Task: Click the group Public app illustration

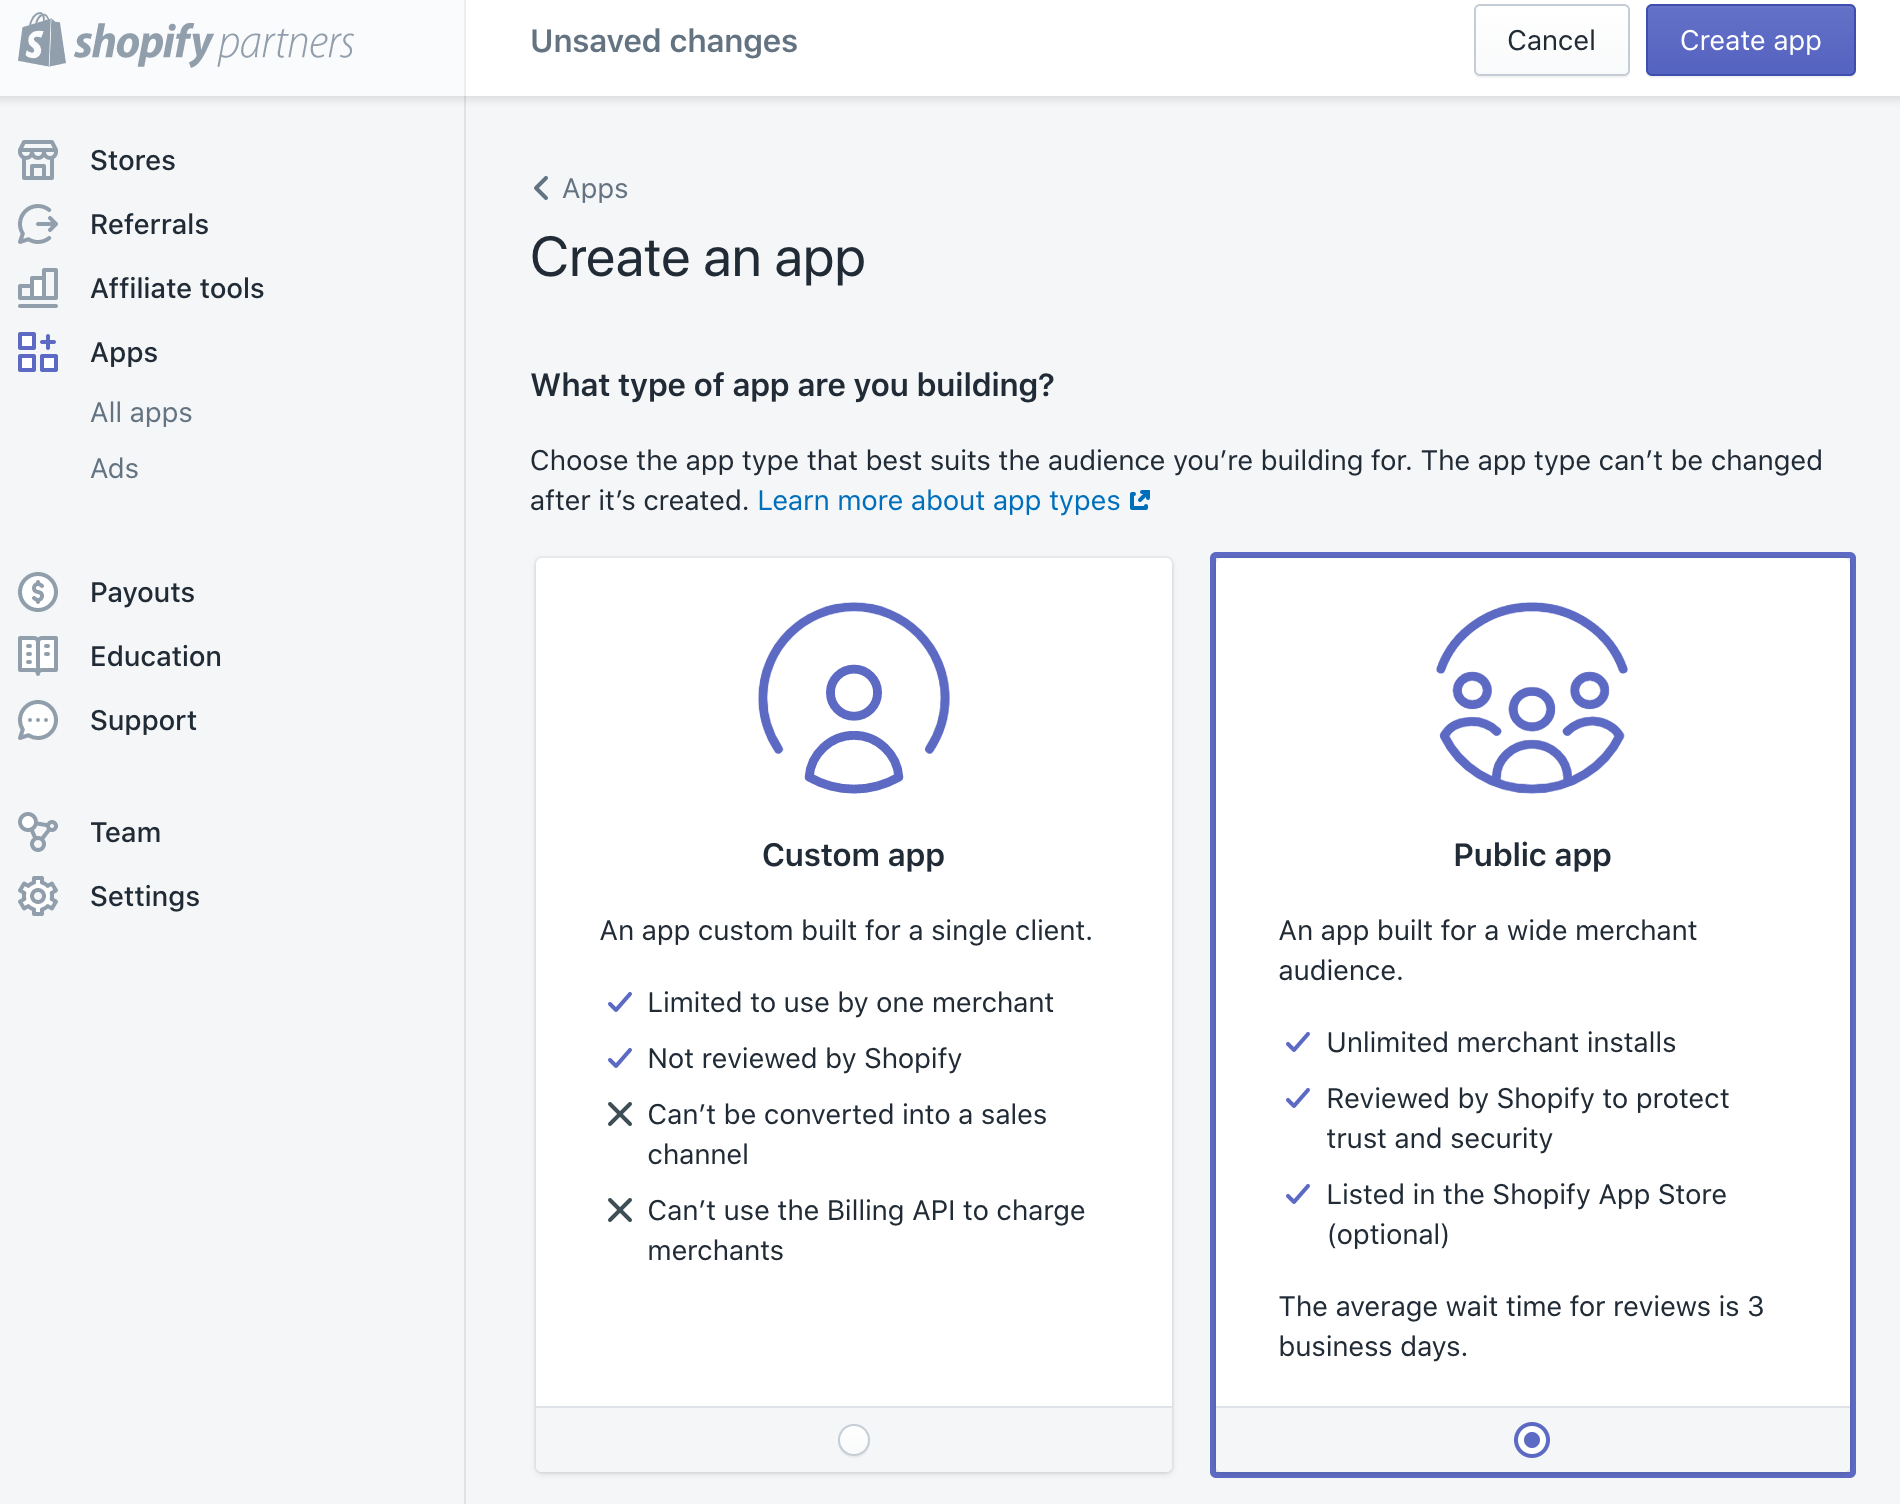Action: click(1532, 698)
